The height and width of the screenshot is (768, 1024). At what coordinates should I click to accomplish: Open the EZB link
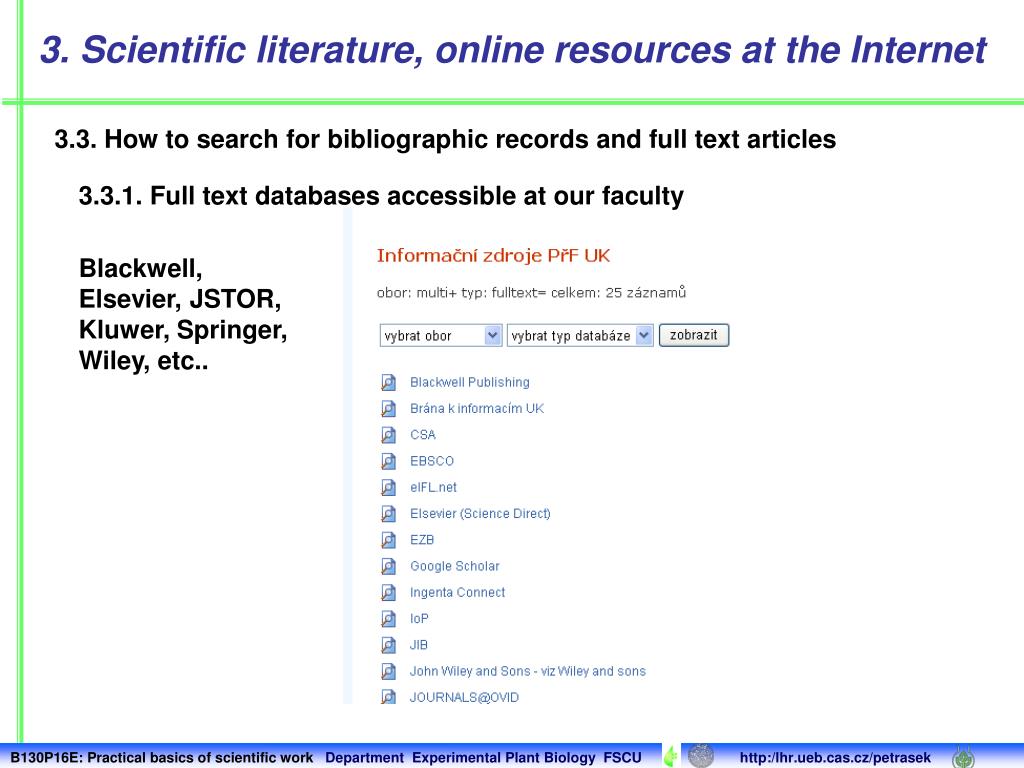pyautogui.click(x=422, y=539)
